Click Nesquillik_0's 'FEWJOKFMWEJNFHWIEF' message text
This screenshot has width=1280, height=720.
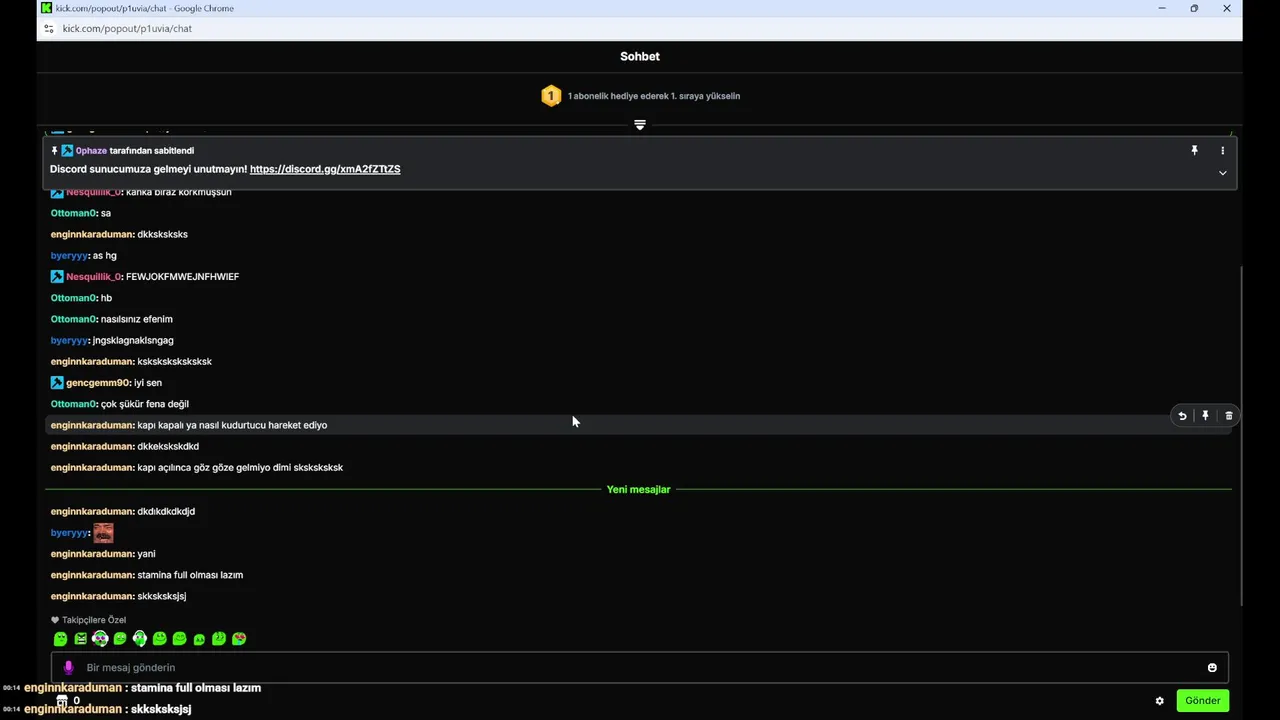(x=182, y=277)
